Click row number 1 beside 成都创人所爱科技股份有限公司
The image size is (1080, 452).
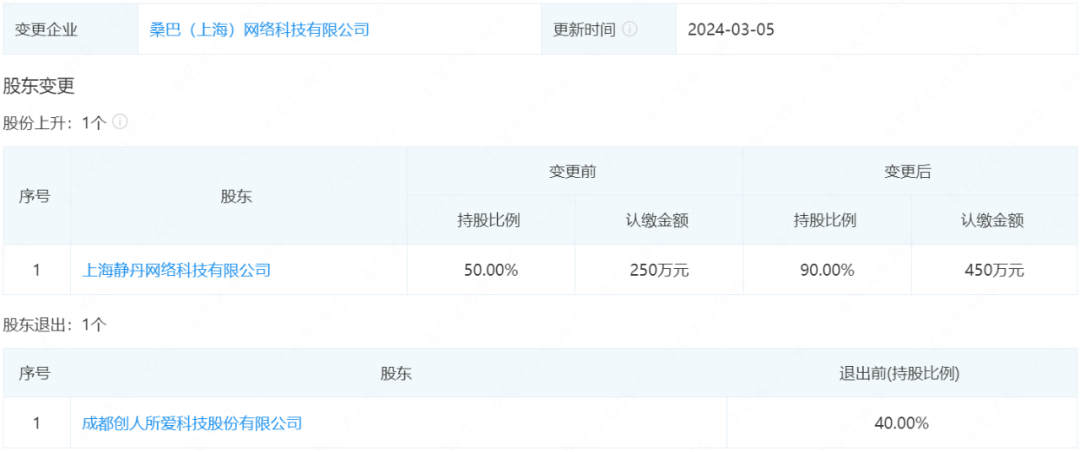coord(37,422)
